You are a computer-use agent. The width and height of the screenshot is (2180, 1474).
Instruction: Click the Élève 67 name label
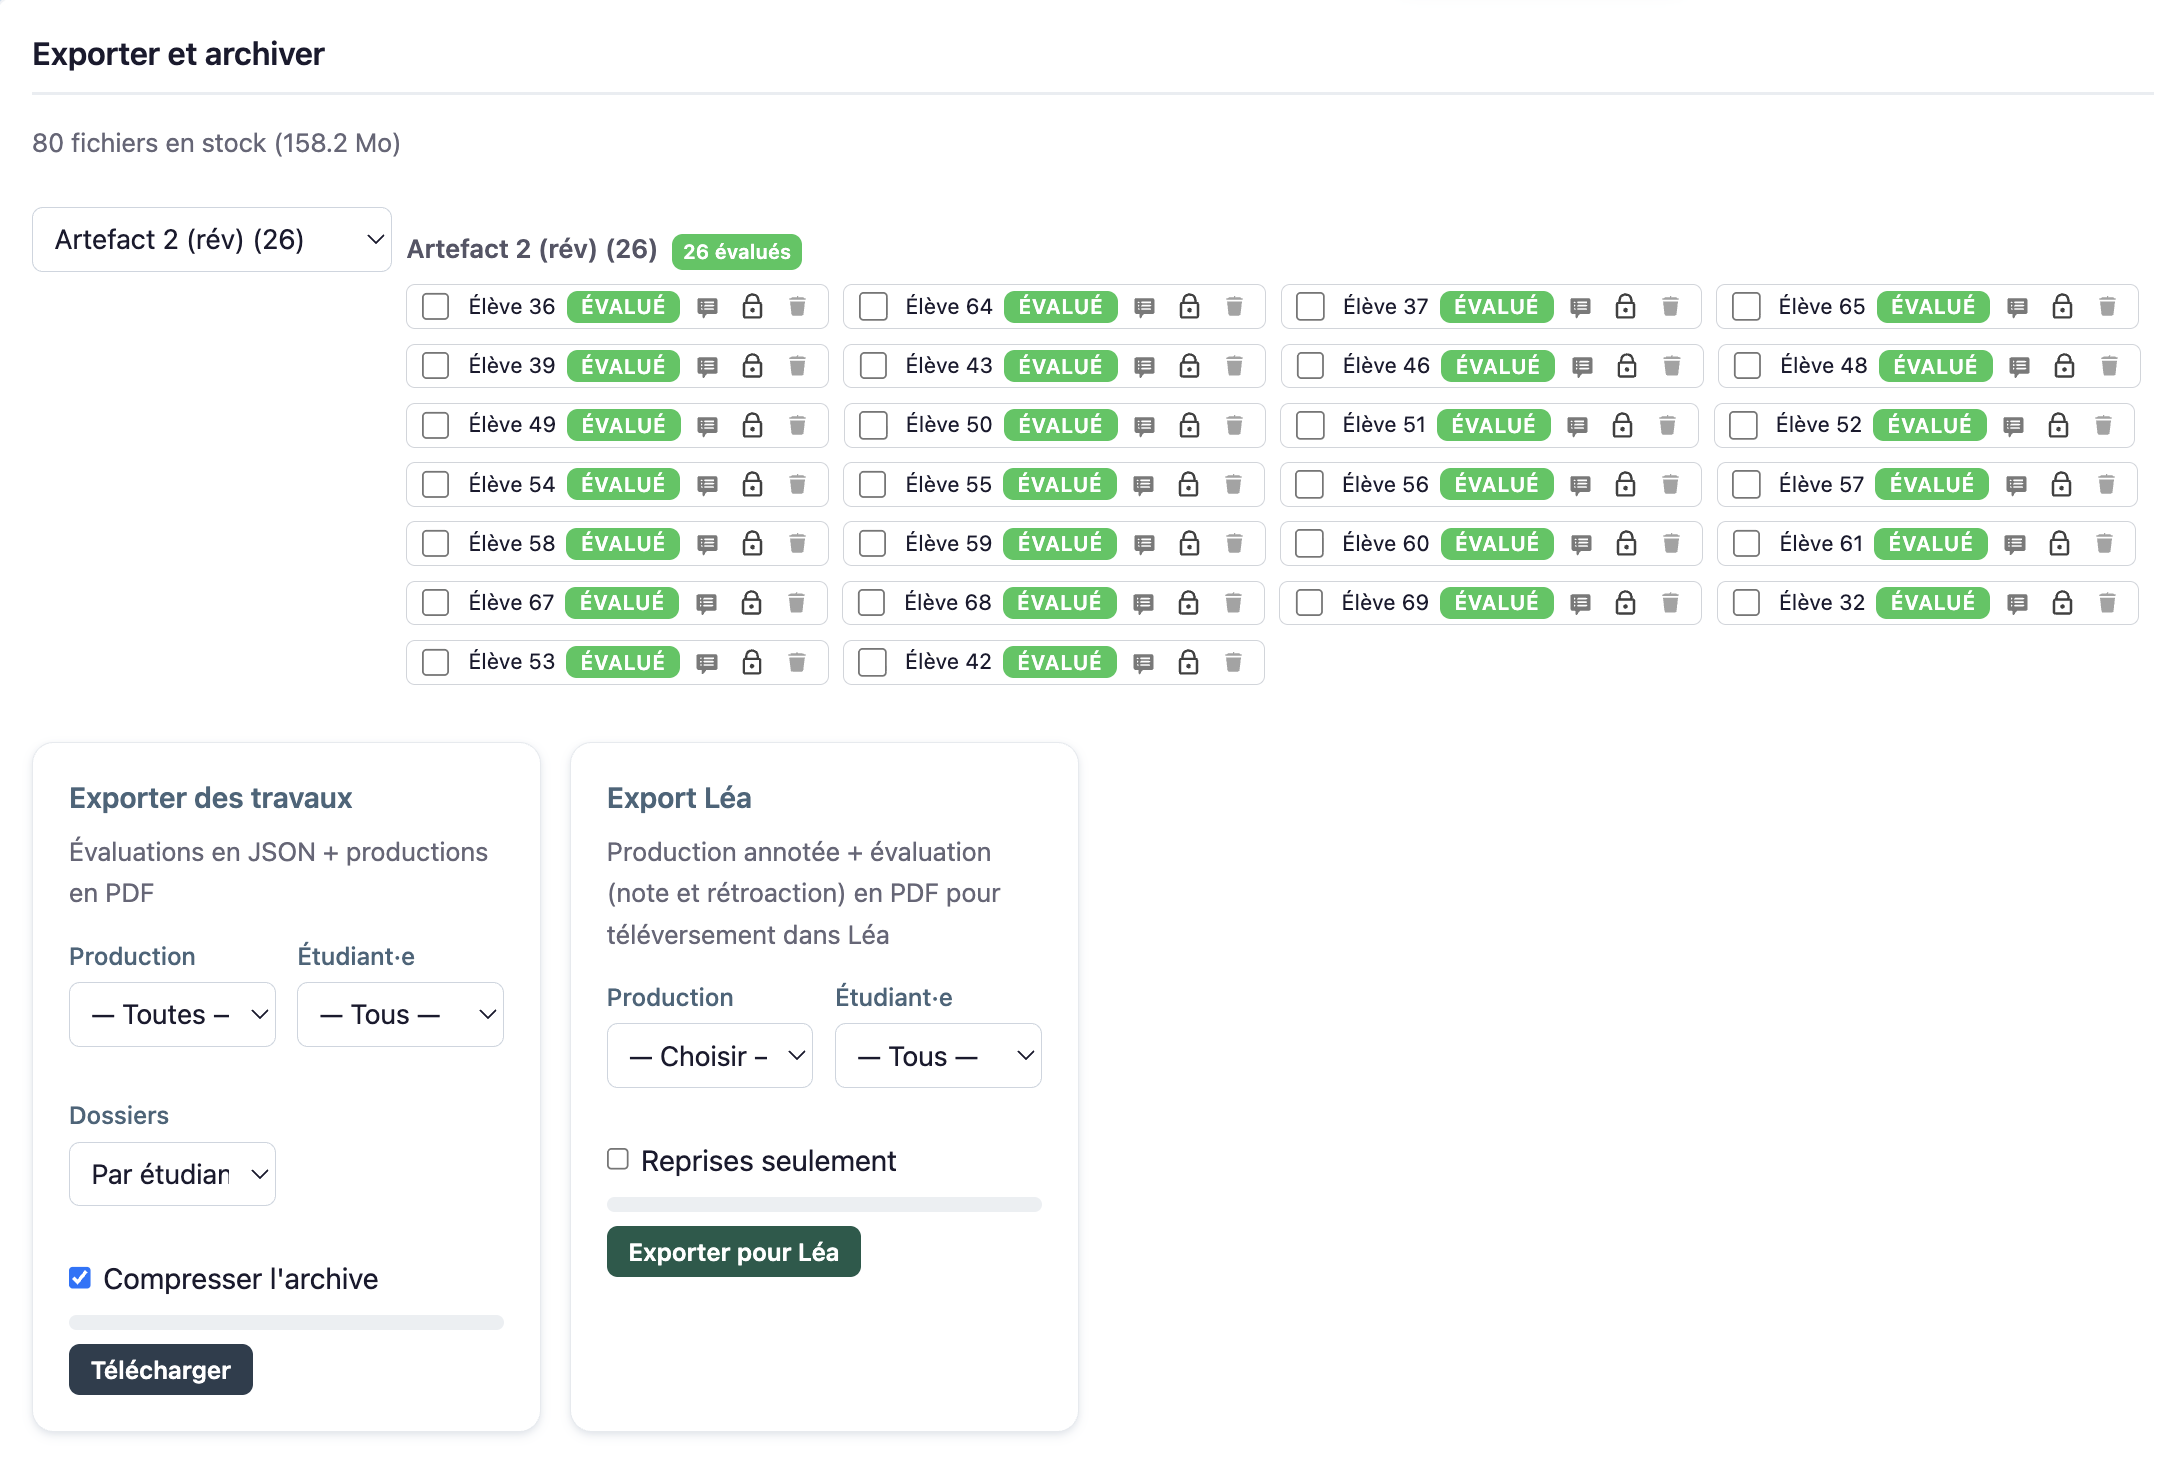pos(511,602)
